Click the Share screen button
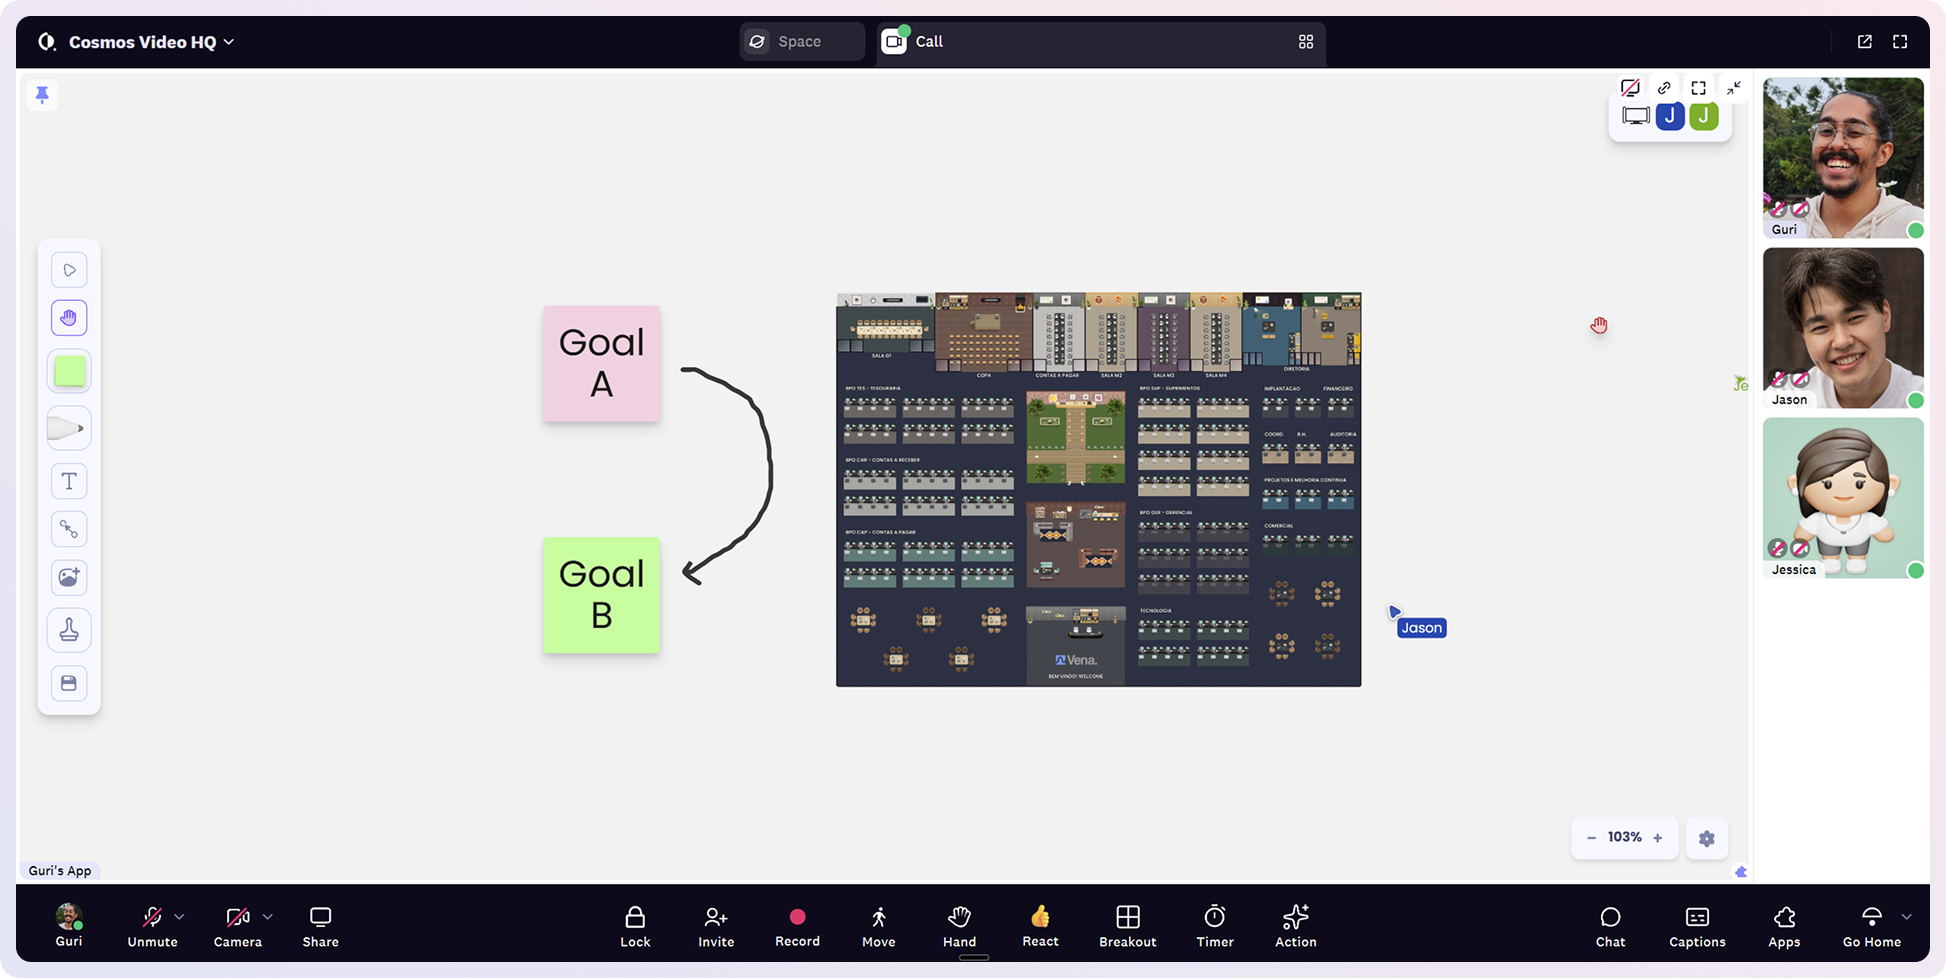 [321, 925]
